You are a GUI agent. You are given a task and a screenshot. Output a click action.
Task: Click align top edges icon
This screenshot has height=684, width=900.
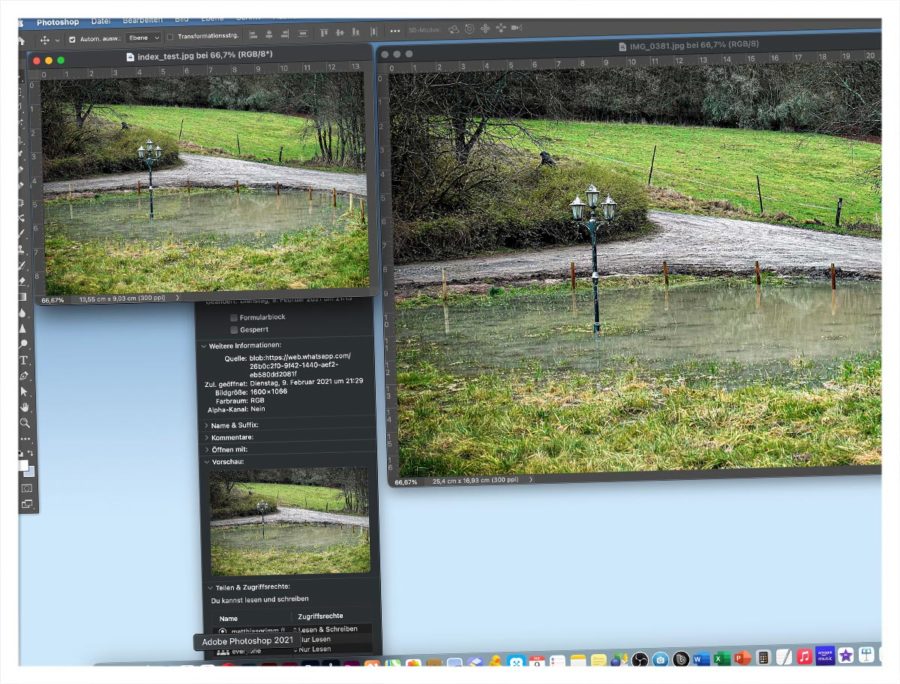point(324,33)
